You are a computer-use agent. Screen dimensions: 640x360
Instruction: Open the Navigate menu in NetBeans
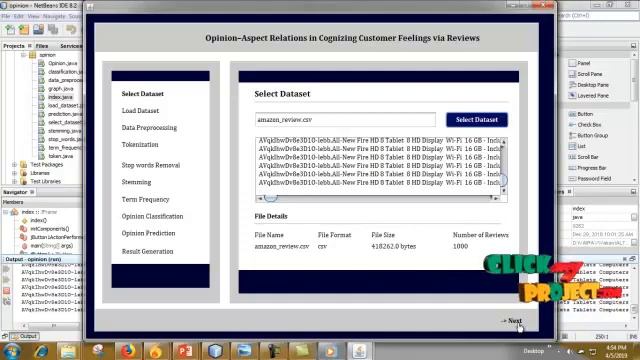click(x=54, y=16)
